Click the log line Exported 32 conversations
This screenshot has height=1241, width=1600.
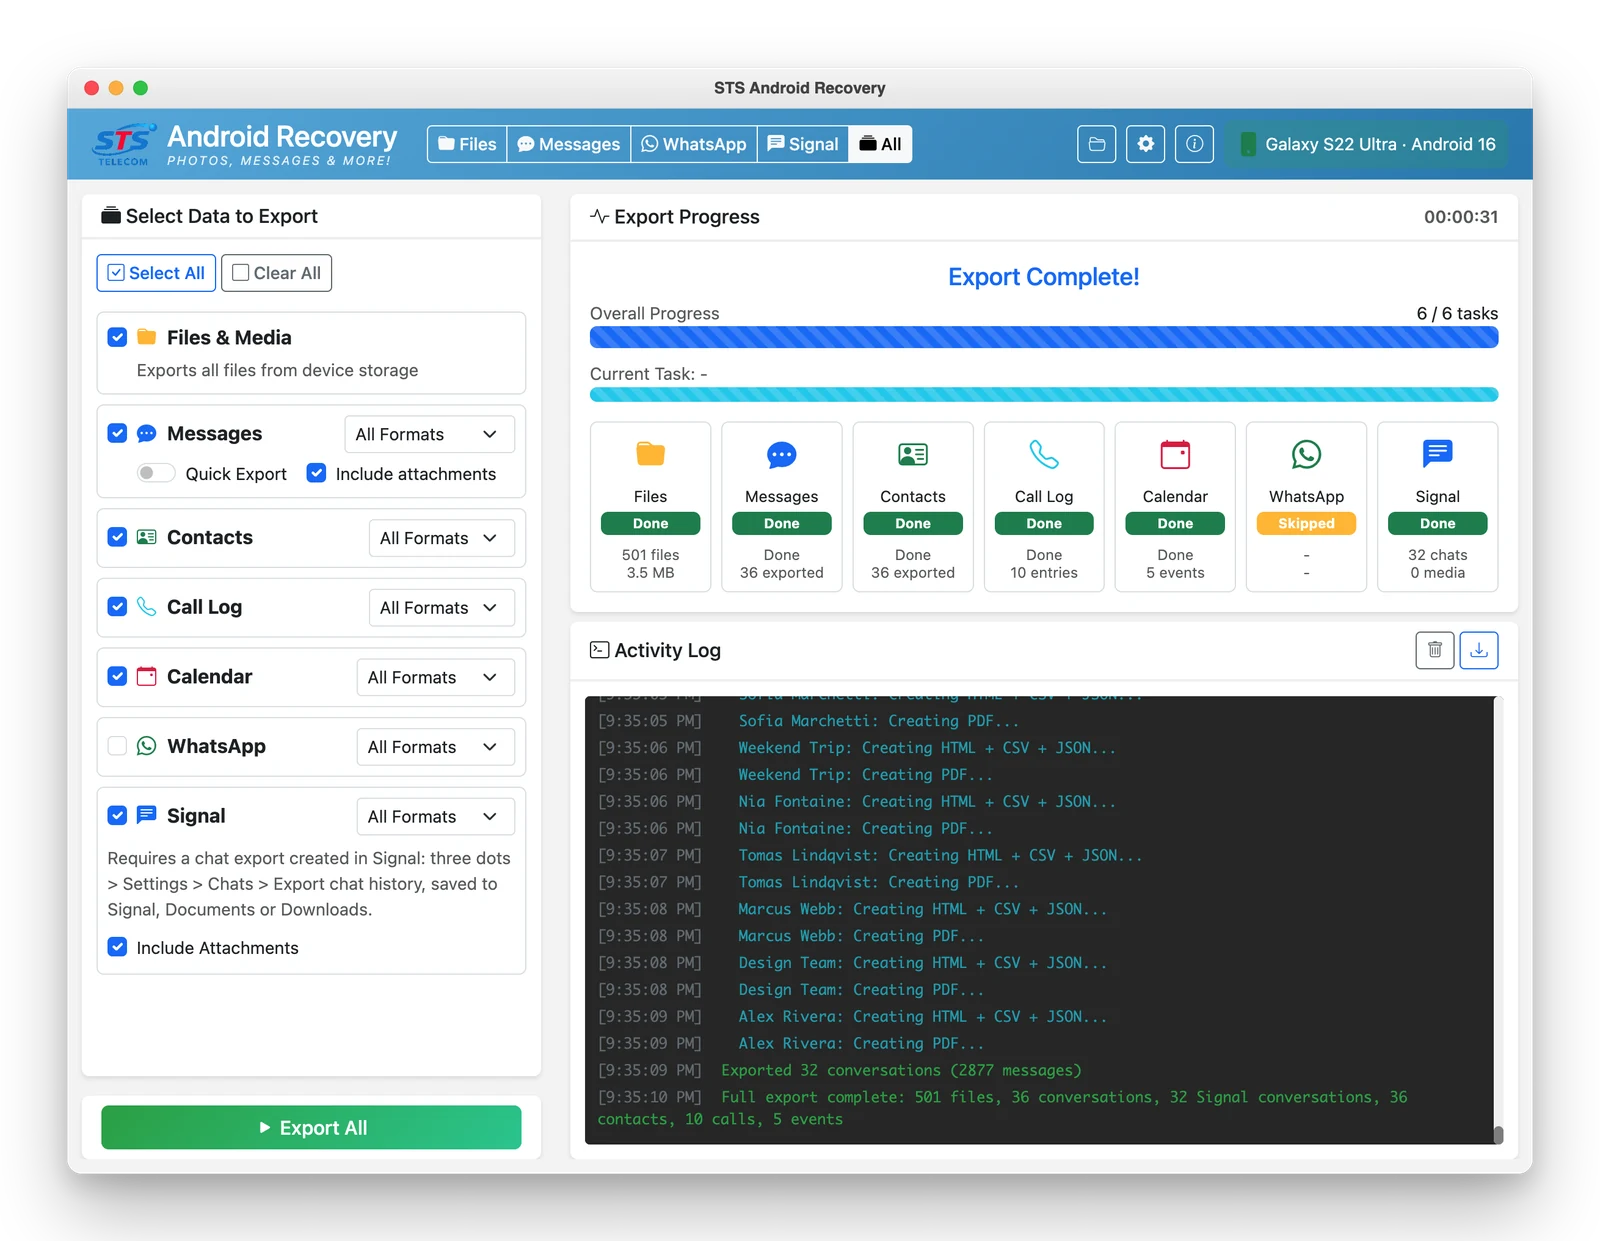[x=901, y=1070]
